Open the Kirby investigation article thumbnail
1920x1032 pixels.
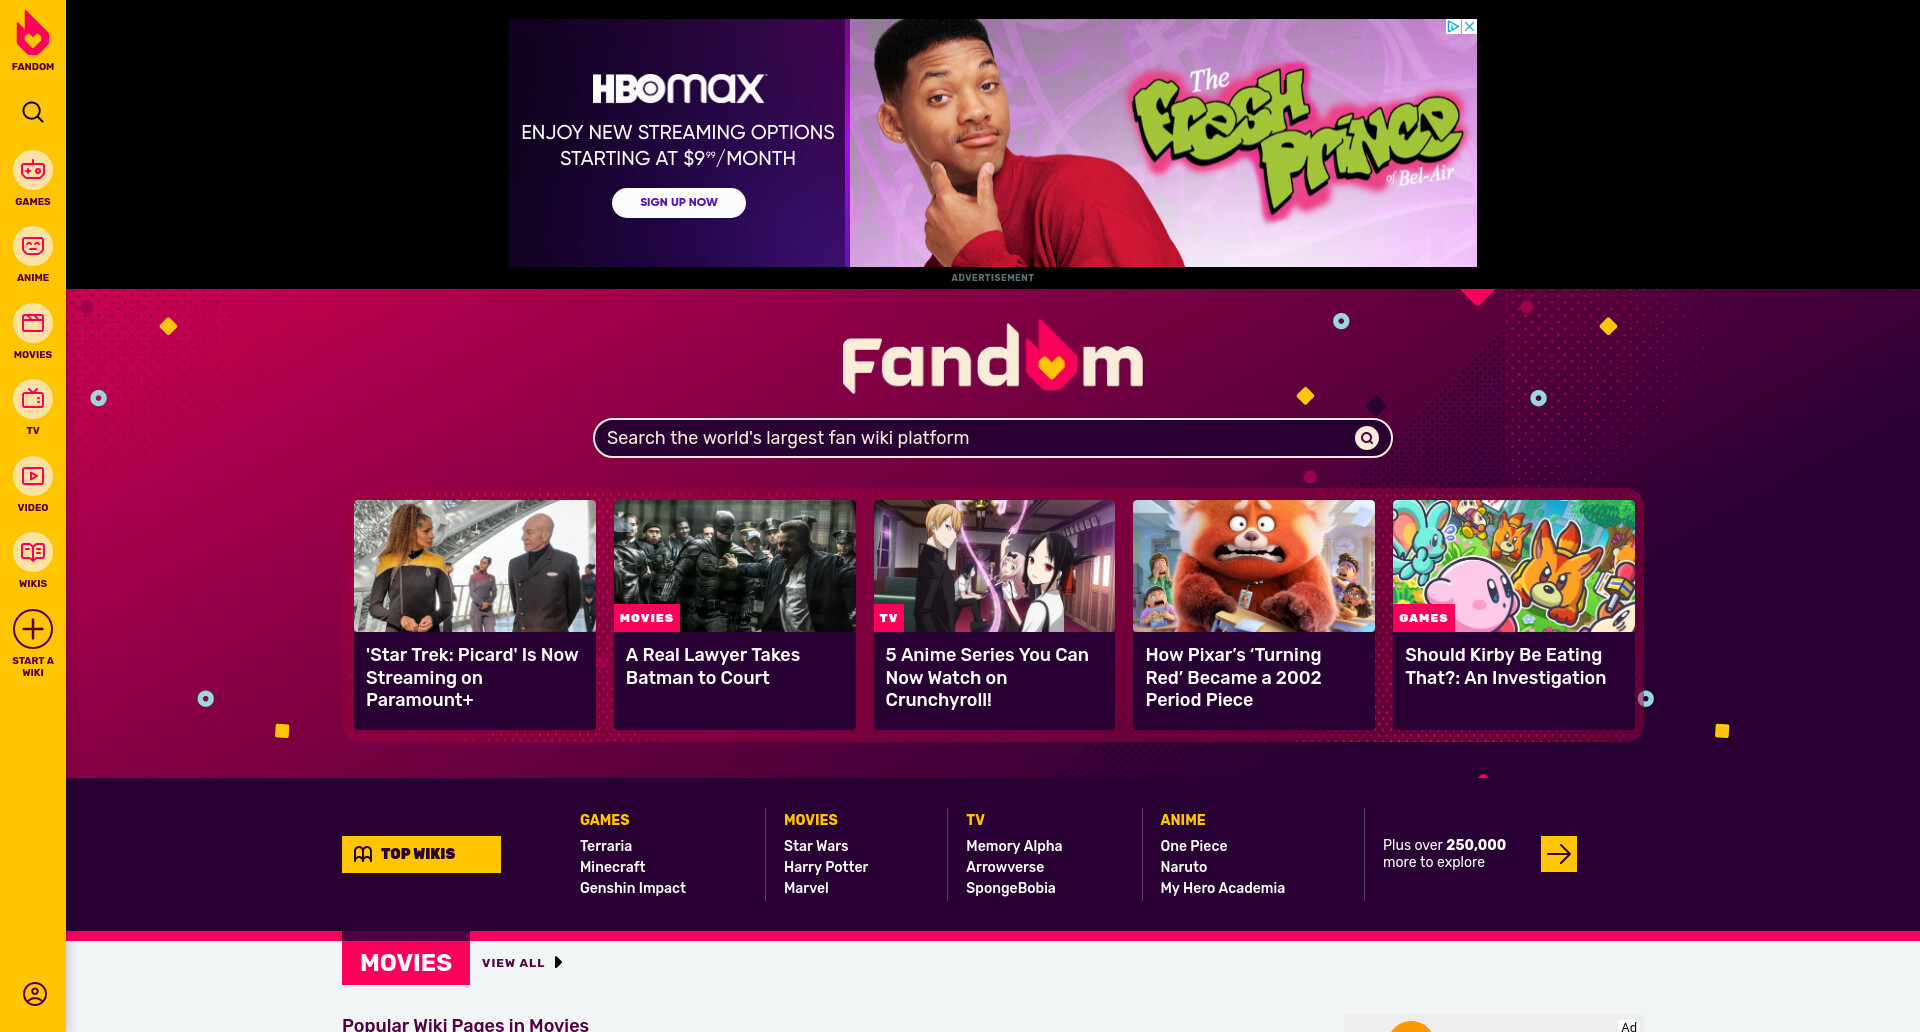tap(1513, 566)
